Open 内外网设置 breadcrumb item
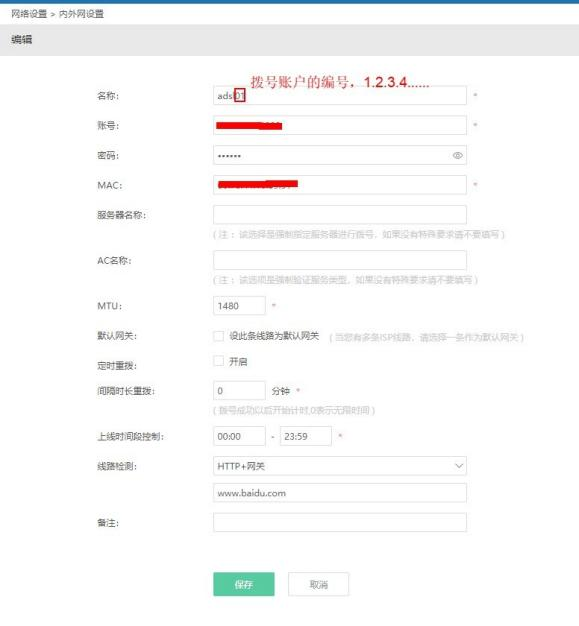 [x=81, y=14]
